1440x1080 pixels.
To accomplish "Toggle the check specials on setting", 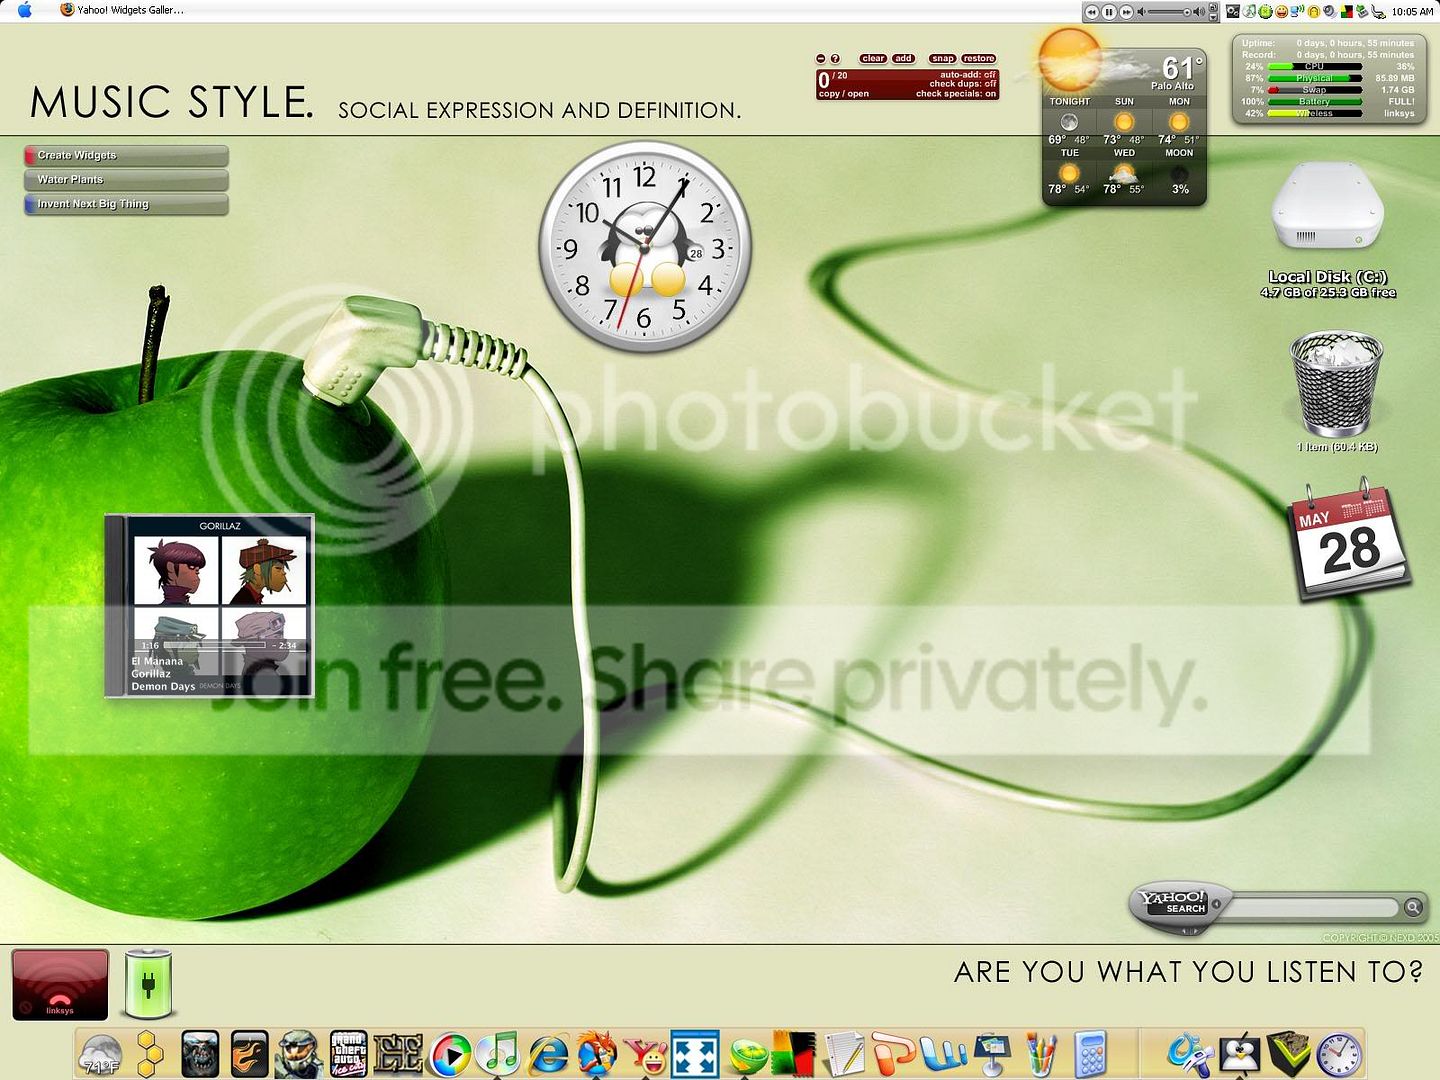I will tap(956, 94).
